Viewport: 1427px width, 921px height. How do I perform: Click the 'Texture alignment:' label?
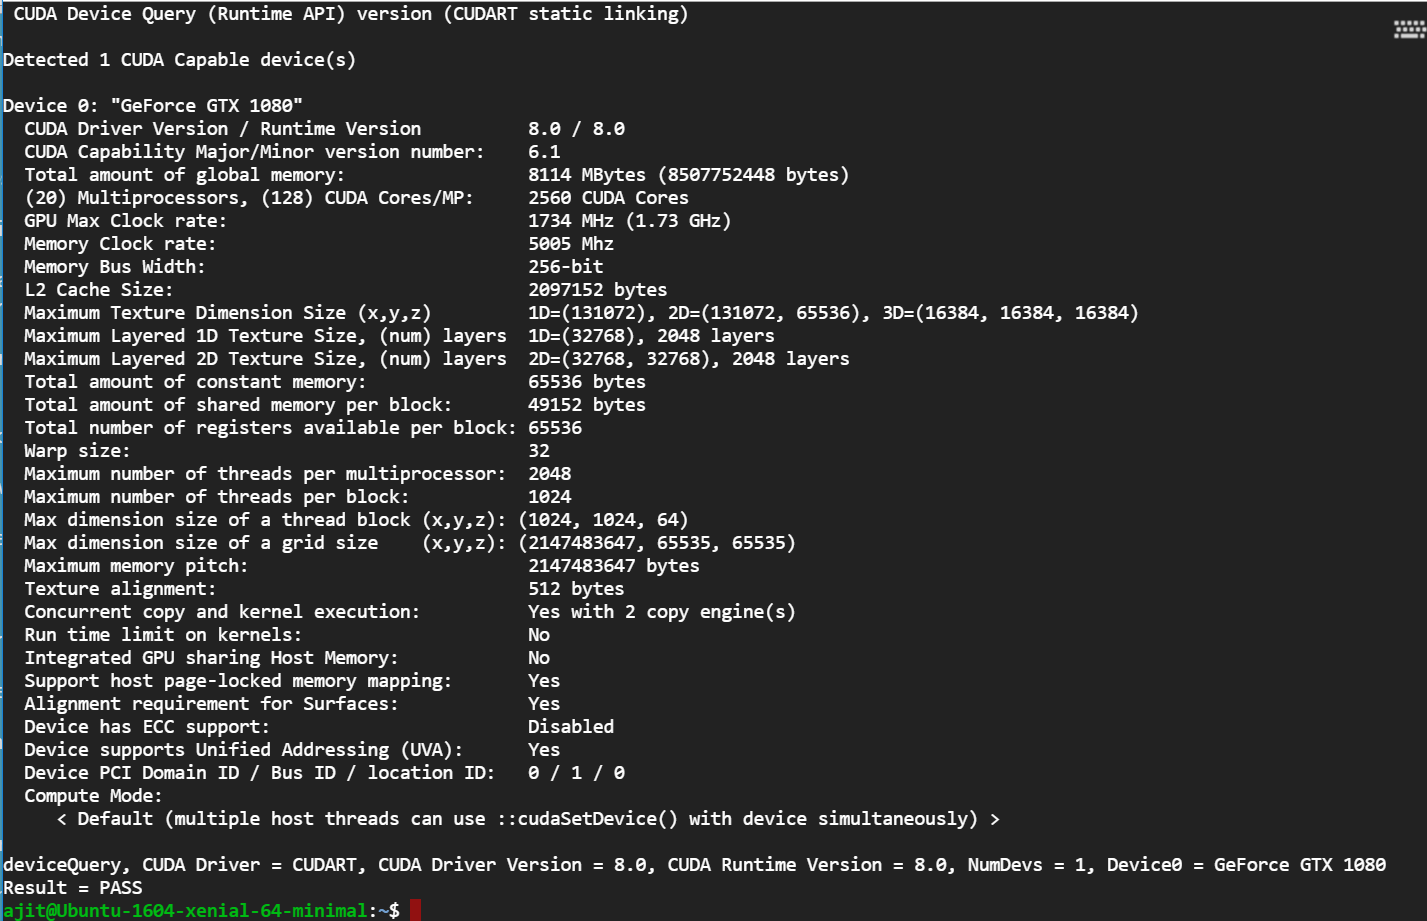(120, 588)
